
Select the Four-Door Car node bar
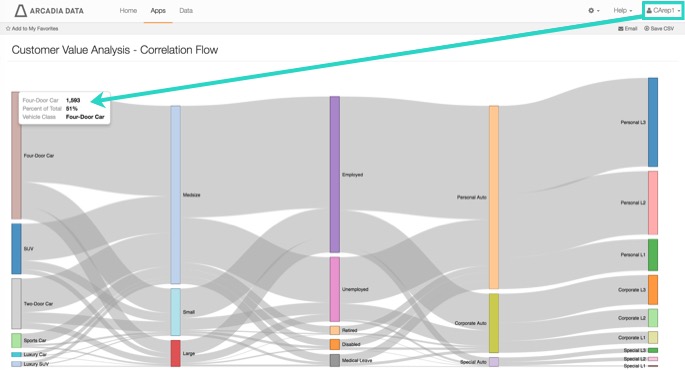coord(16,155)
